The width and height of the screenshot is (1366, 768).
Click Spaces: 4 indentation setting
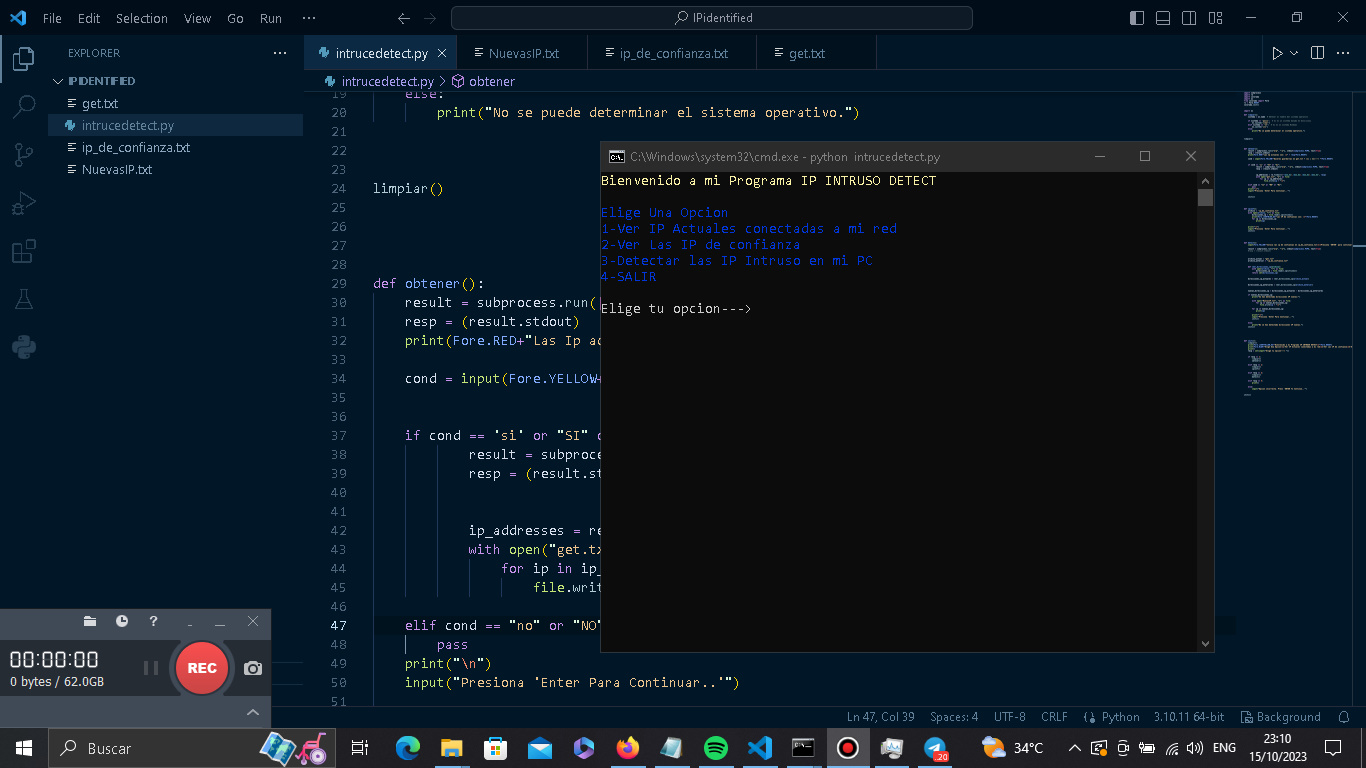click(954, 717)
